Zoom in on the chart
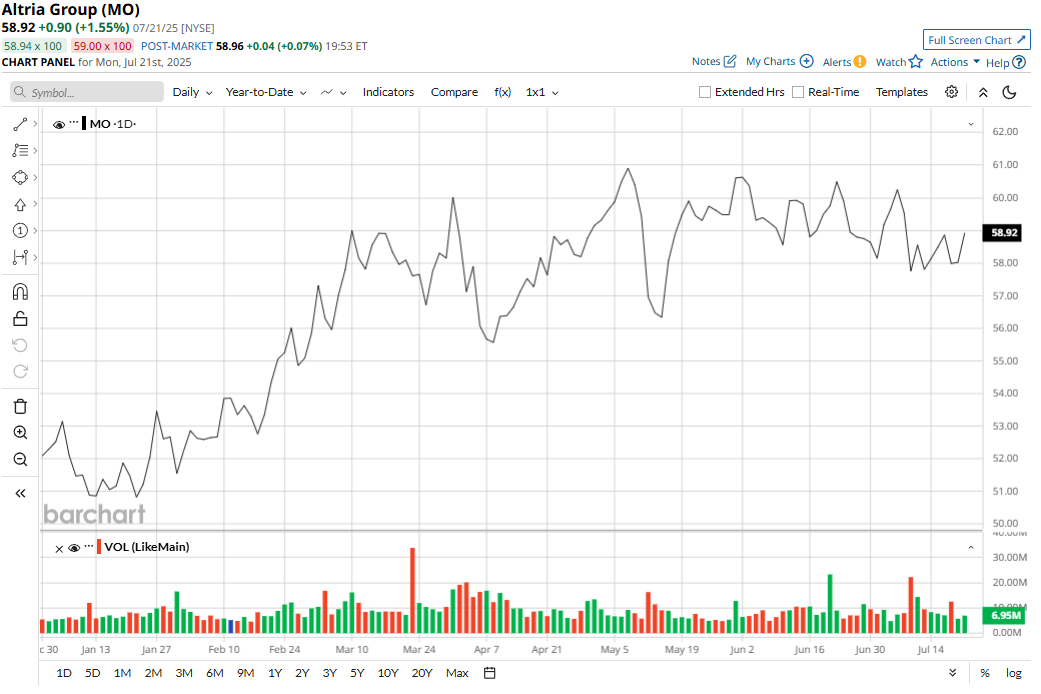 [21, 433]
